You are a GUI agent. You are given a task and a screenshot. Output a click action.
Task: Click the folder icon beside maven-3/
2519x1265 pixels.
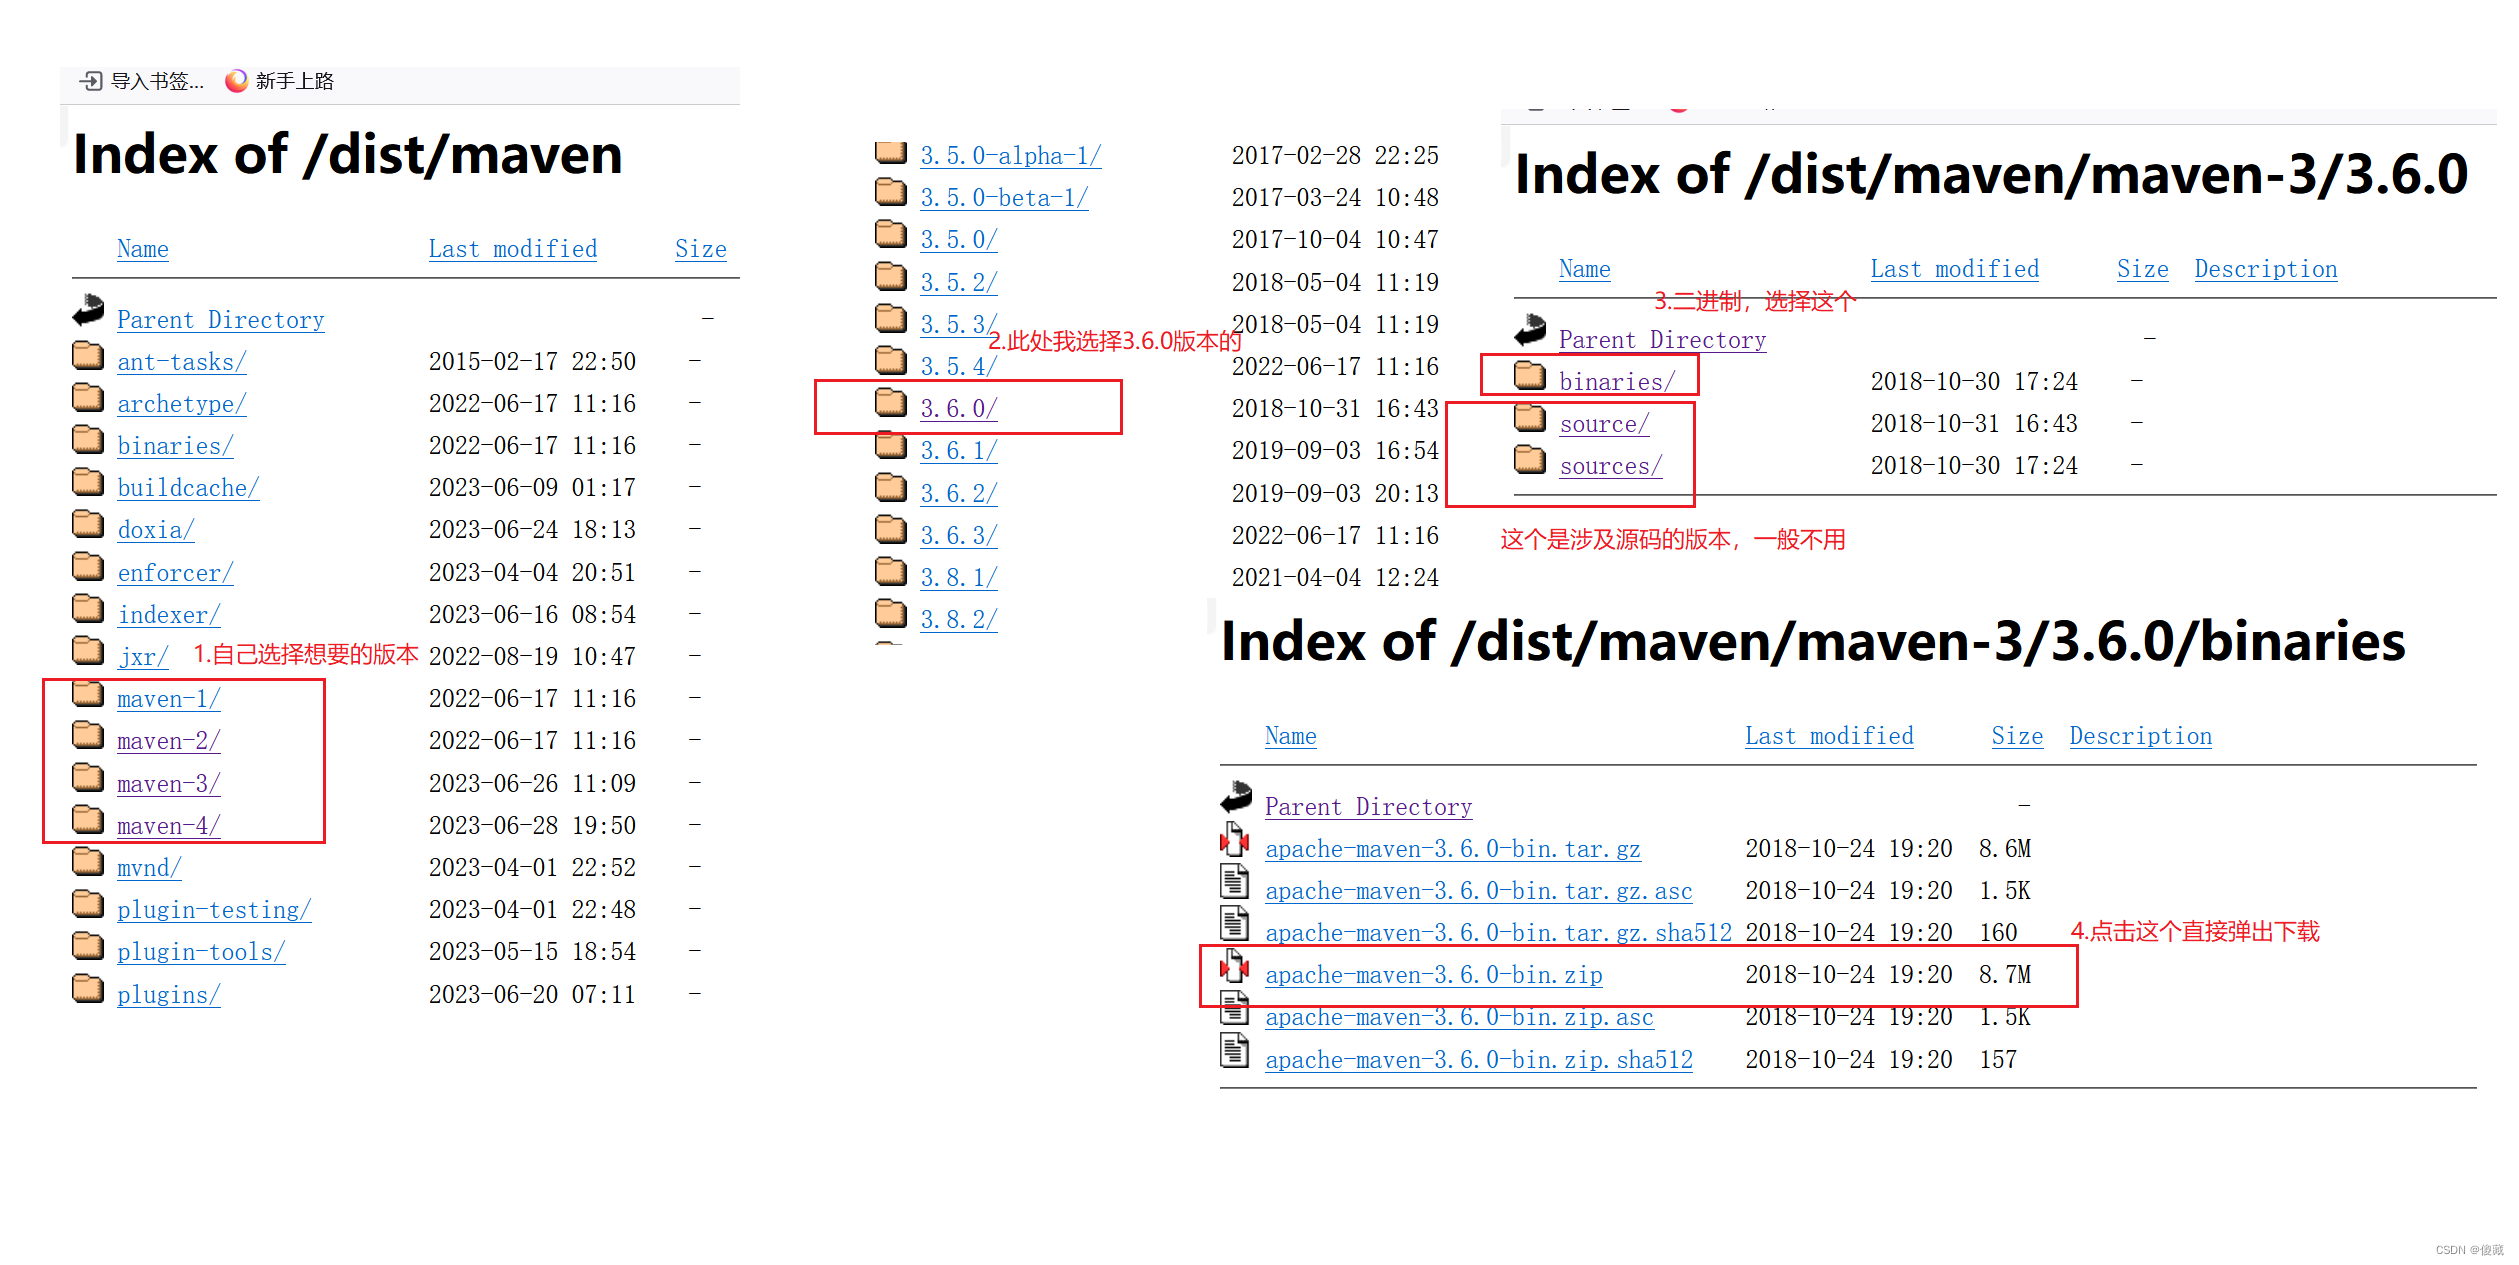(88, 778)
